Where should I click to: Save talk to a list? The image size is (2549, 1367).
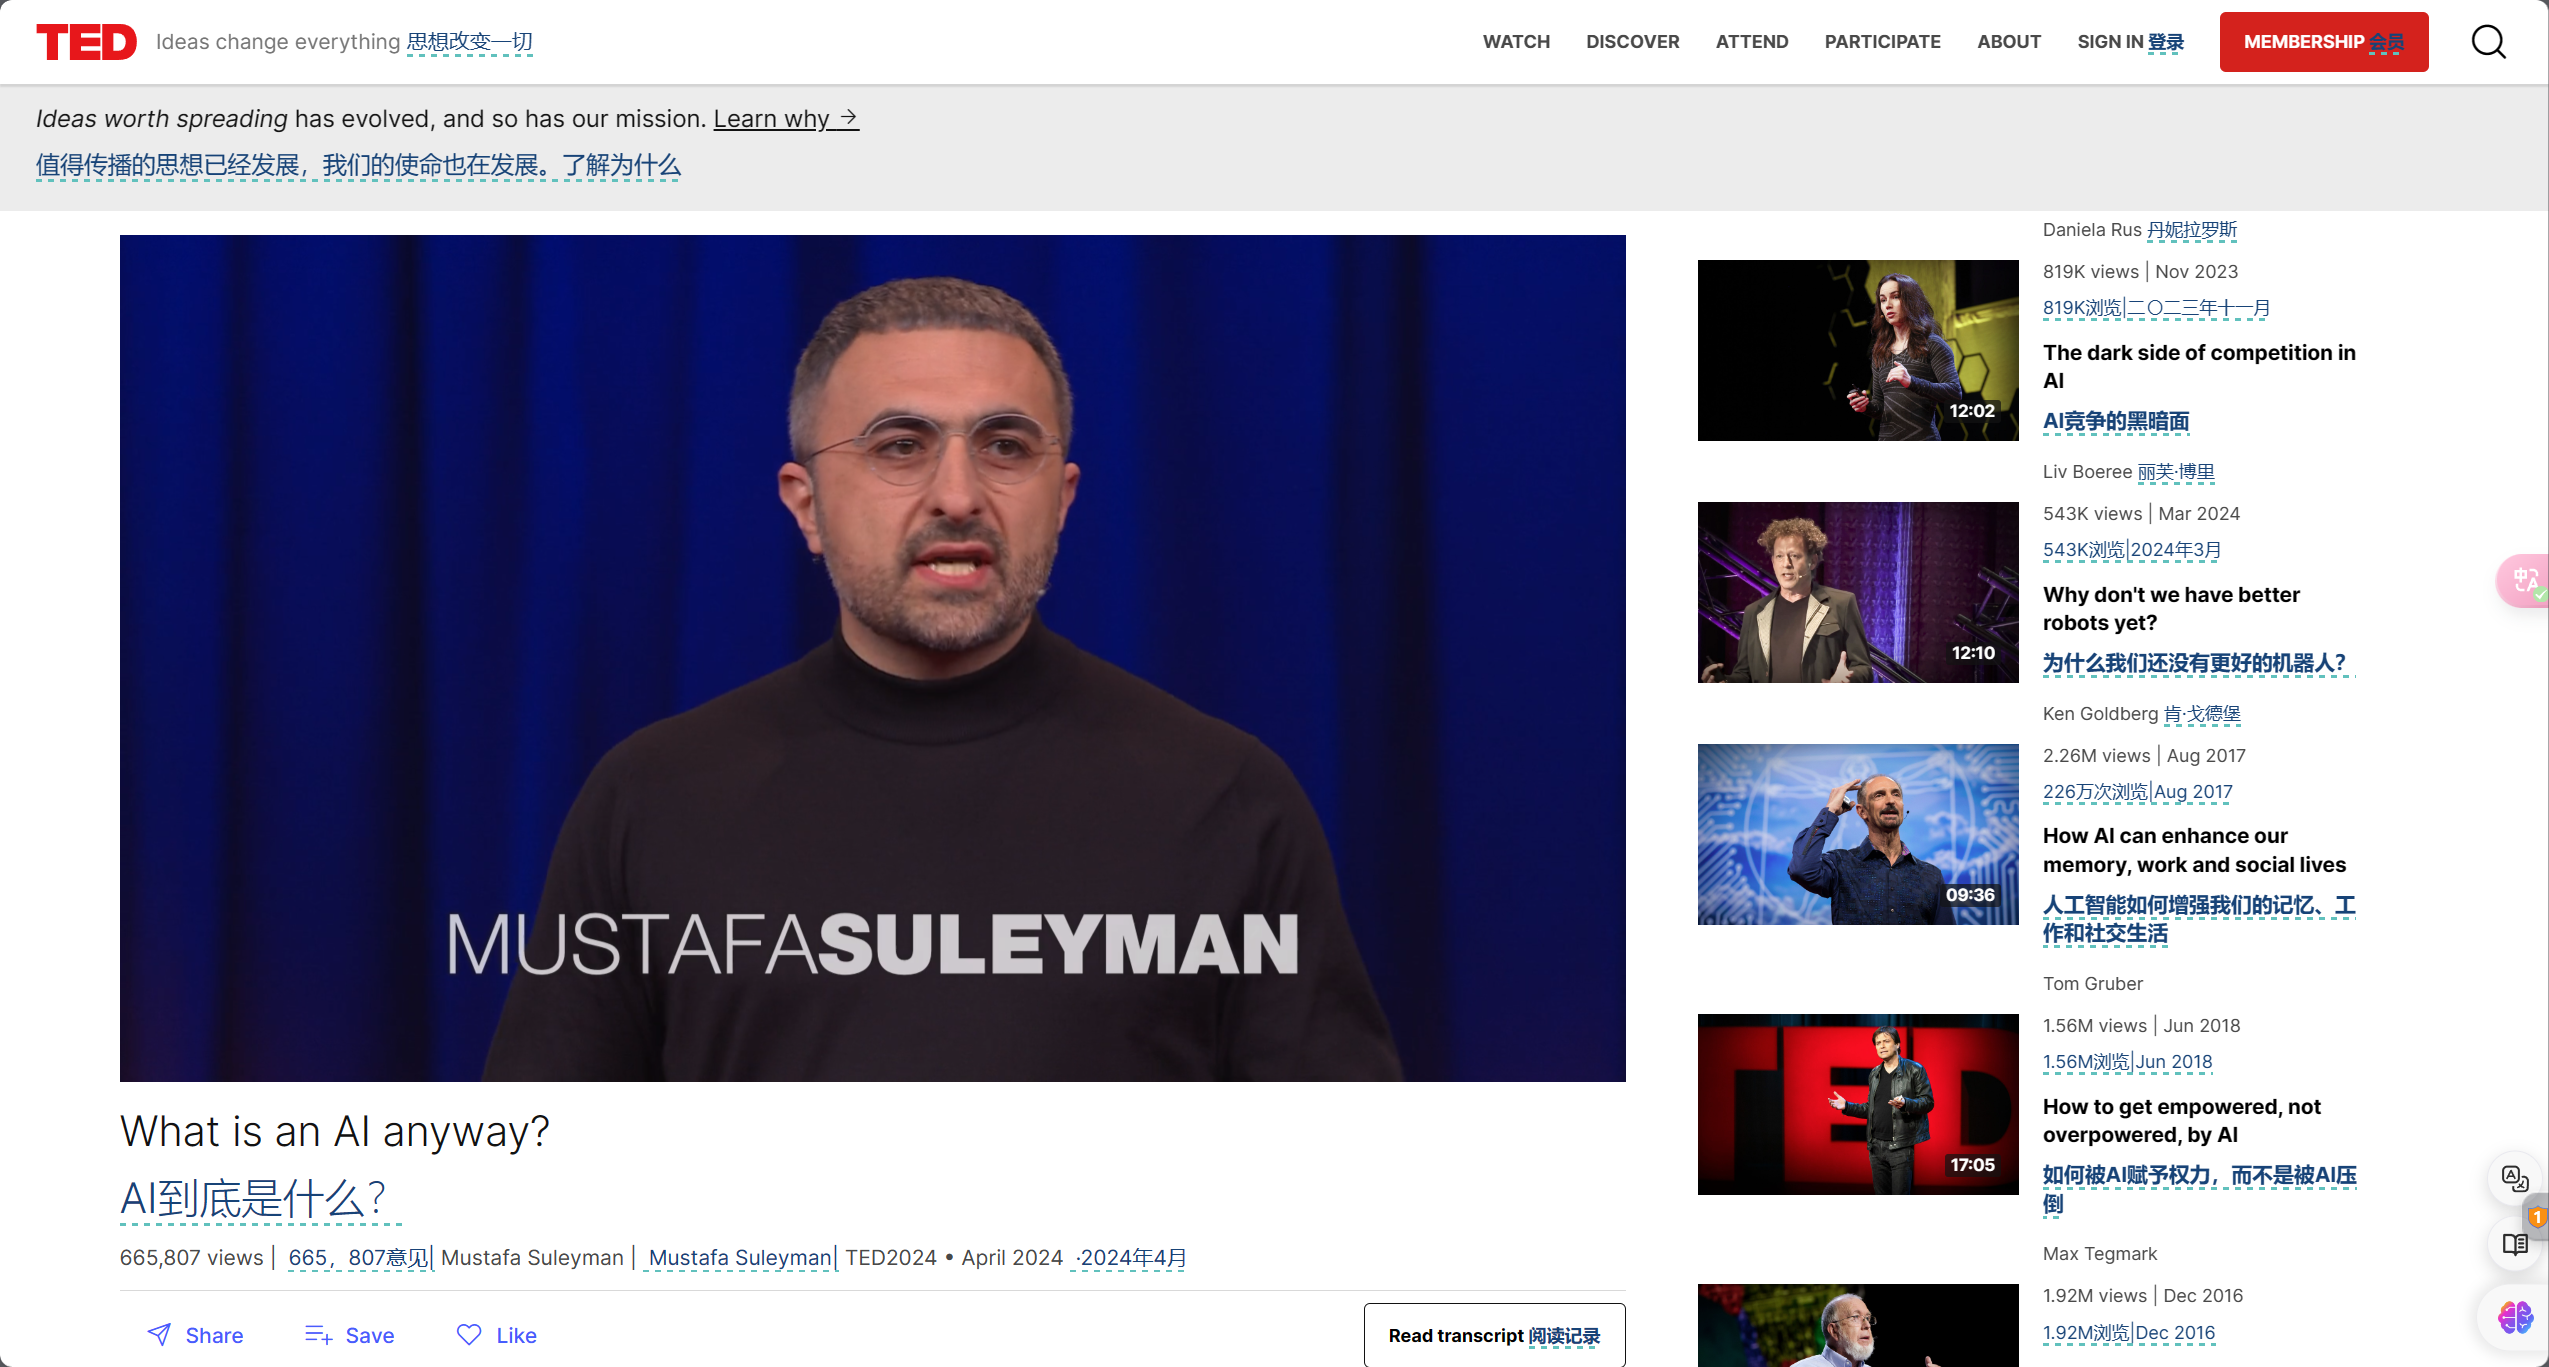pos(349,1335)
